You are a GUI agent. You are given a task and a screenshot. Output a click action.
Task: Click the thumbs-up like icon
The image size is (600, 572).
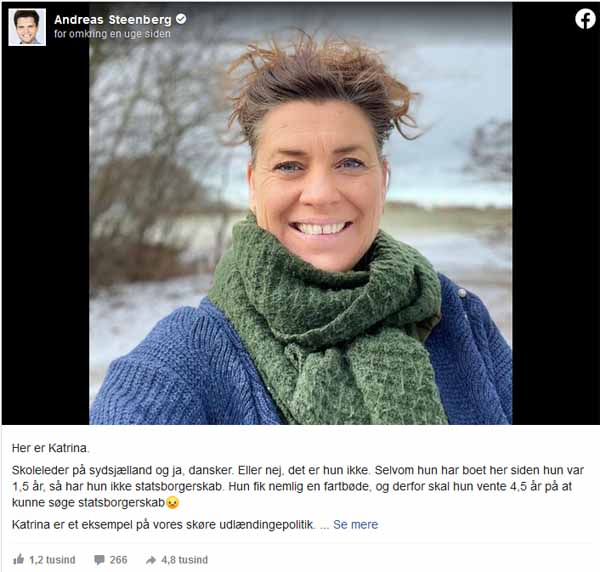click(x=18, y=559)
